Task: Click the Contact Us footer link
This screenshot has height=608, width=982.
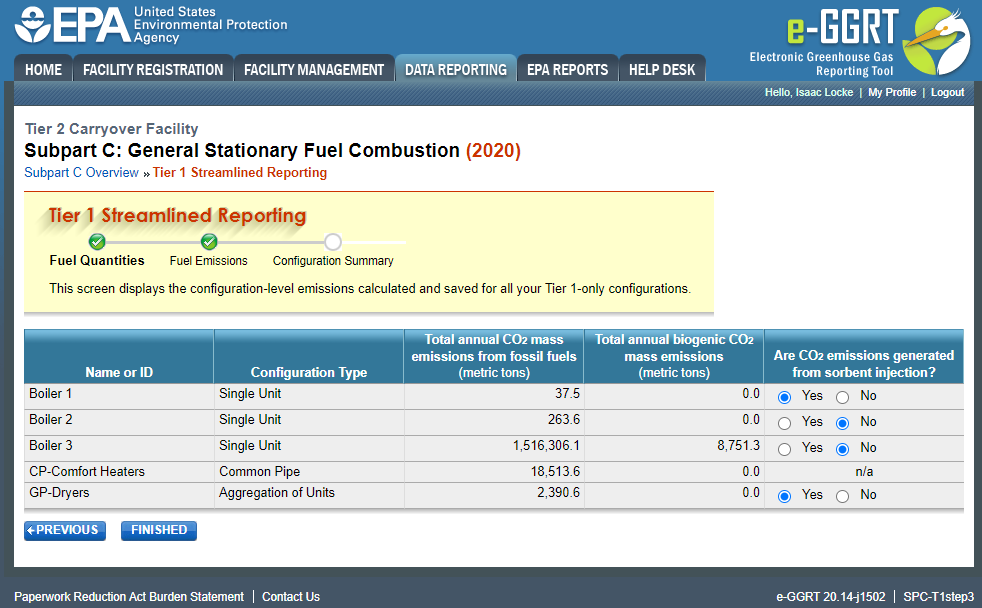Action: pyautogui.click(x=291, y=597)
